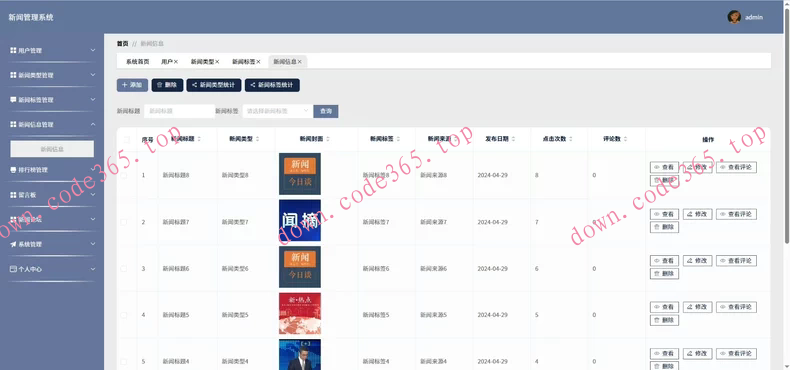The height and width of the screenshot is (370, 790).
Task: Go to 首页 via breadcrumb
Action: click(122, 44)
